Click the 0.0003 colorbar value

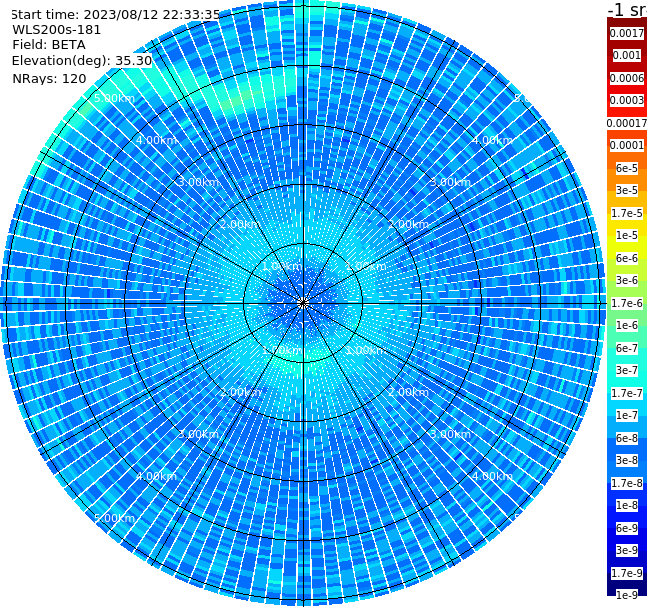627,100
